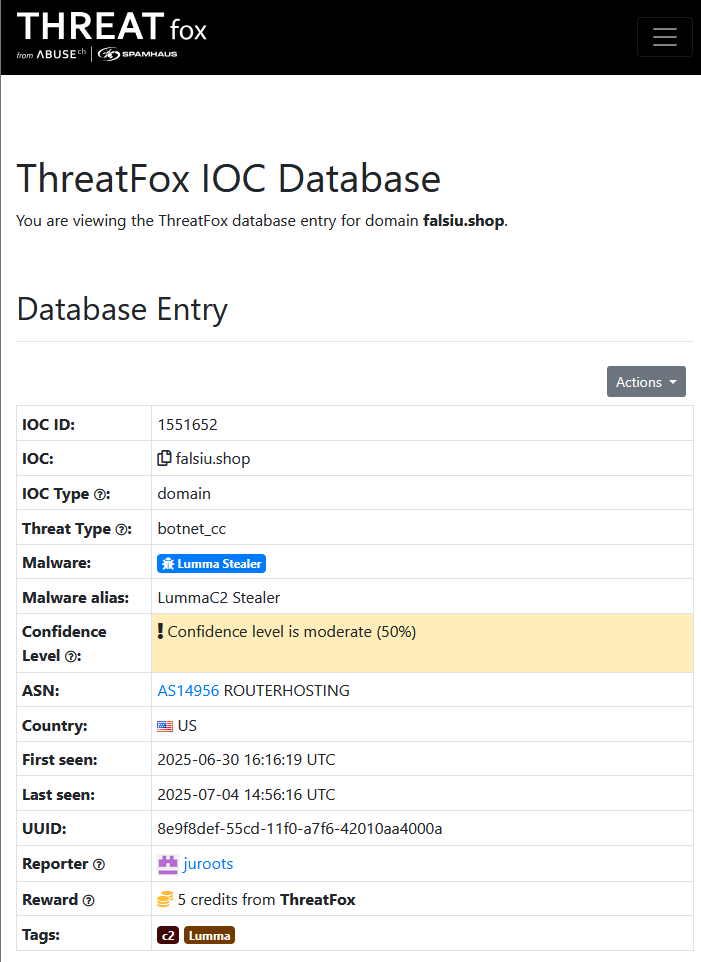Click the Confidence Level help icon
This screenshot has width=701, height=962.
tap(71, 656)
